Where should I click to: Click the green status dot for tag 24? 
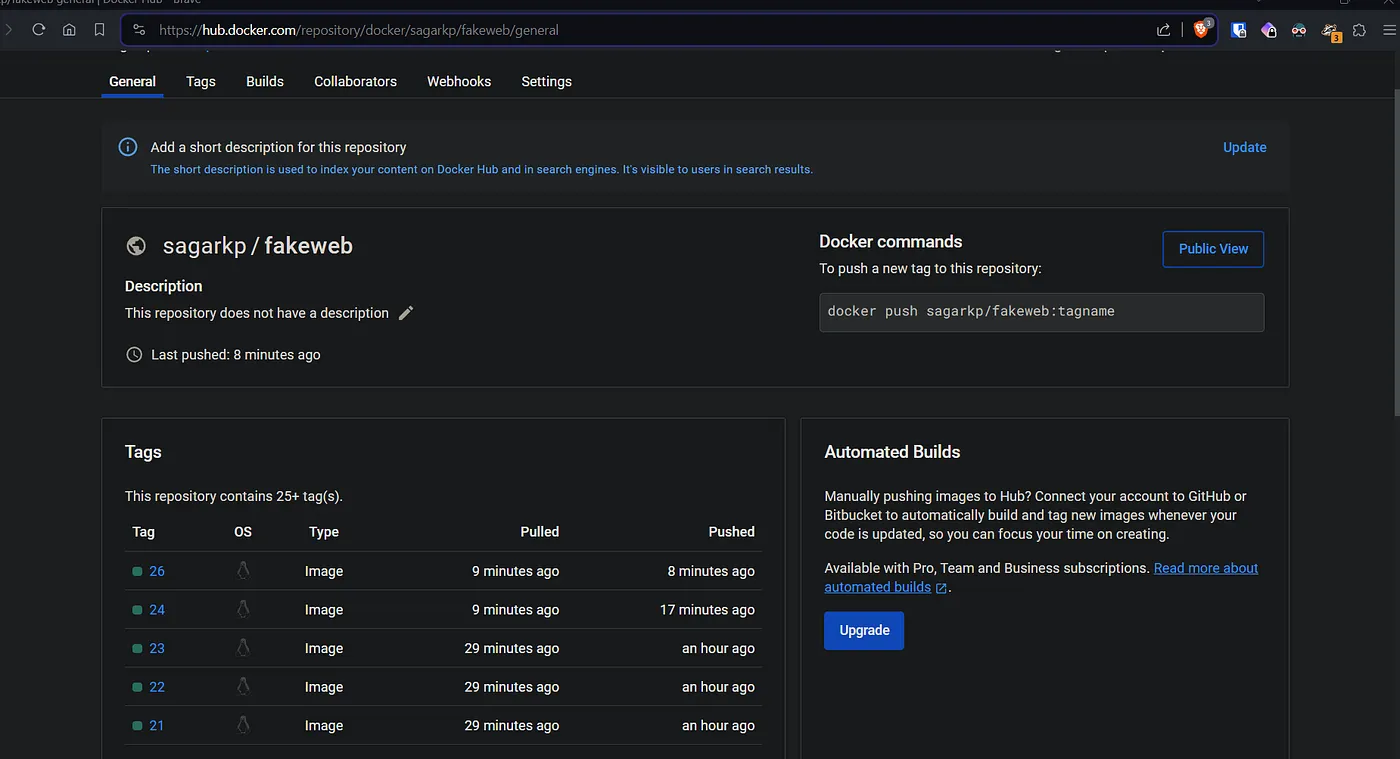click(137, 610)
